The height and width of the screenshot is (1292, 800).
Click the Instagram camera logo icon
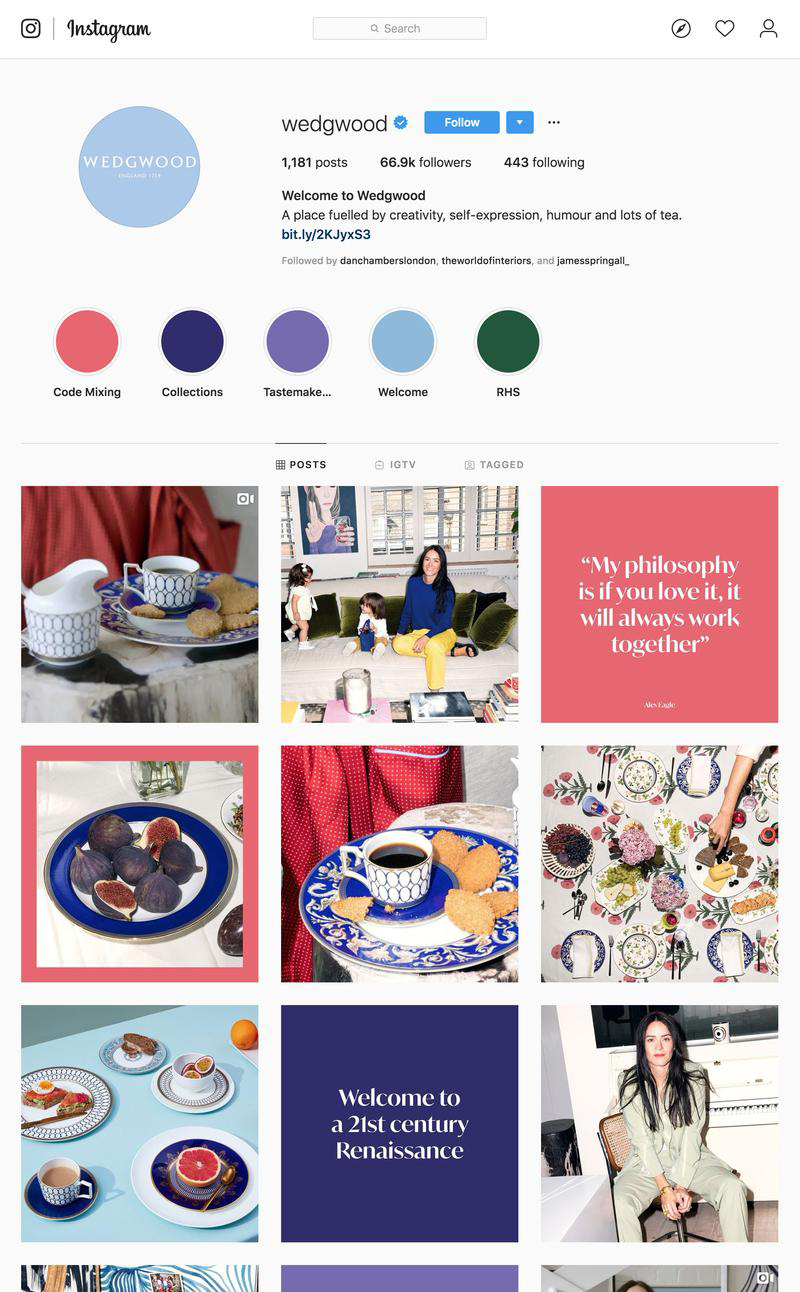click(x=31, y=28)
